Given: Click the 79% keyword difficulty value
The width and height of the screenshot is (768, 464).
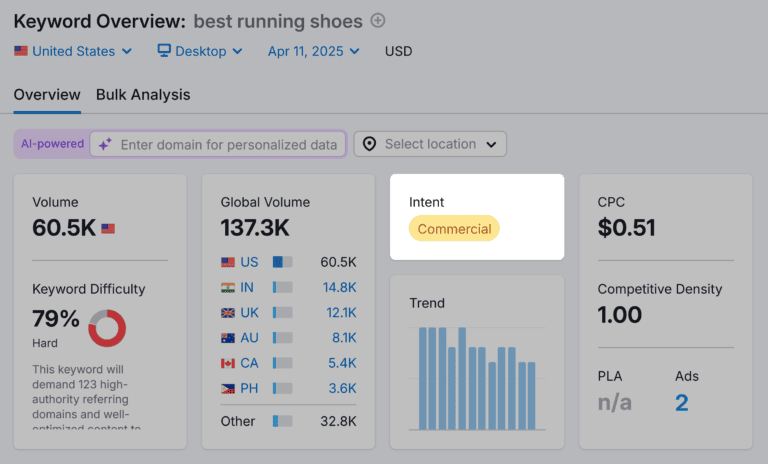Looking at the screenshot, I should [x=56, y=318].
